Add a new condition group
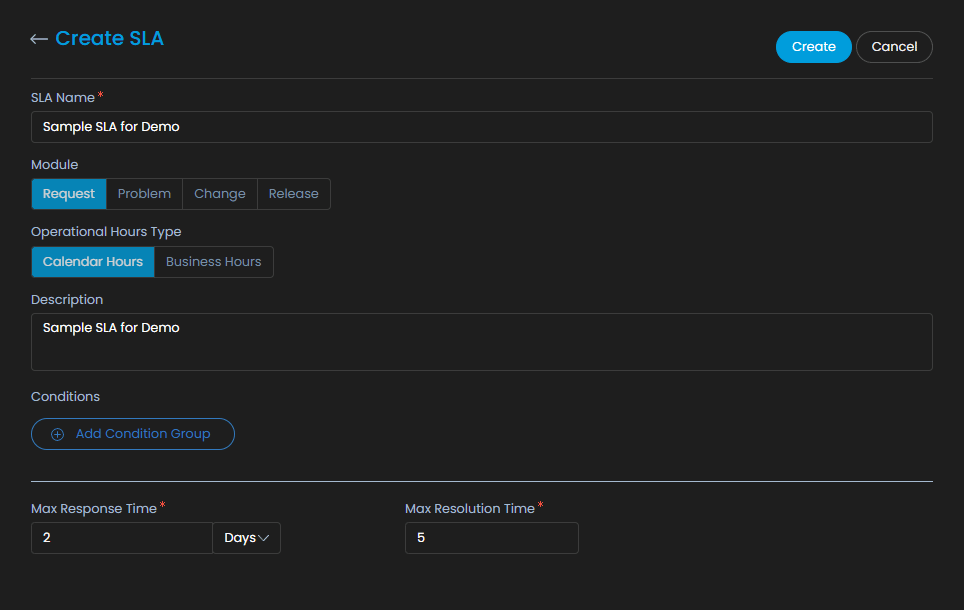 [x=133, y=434]
